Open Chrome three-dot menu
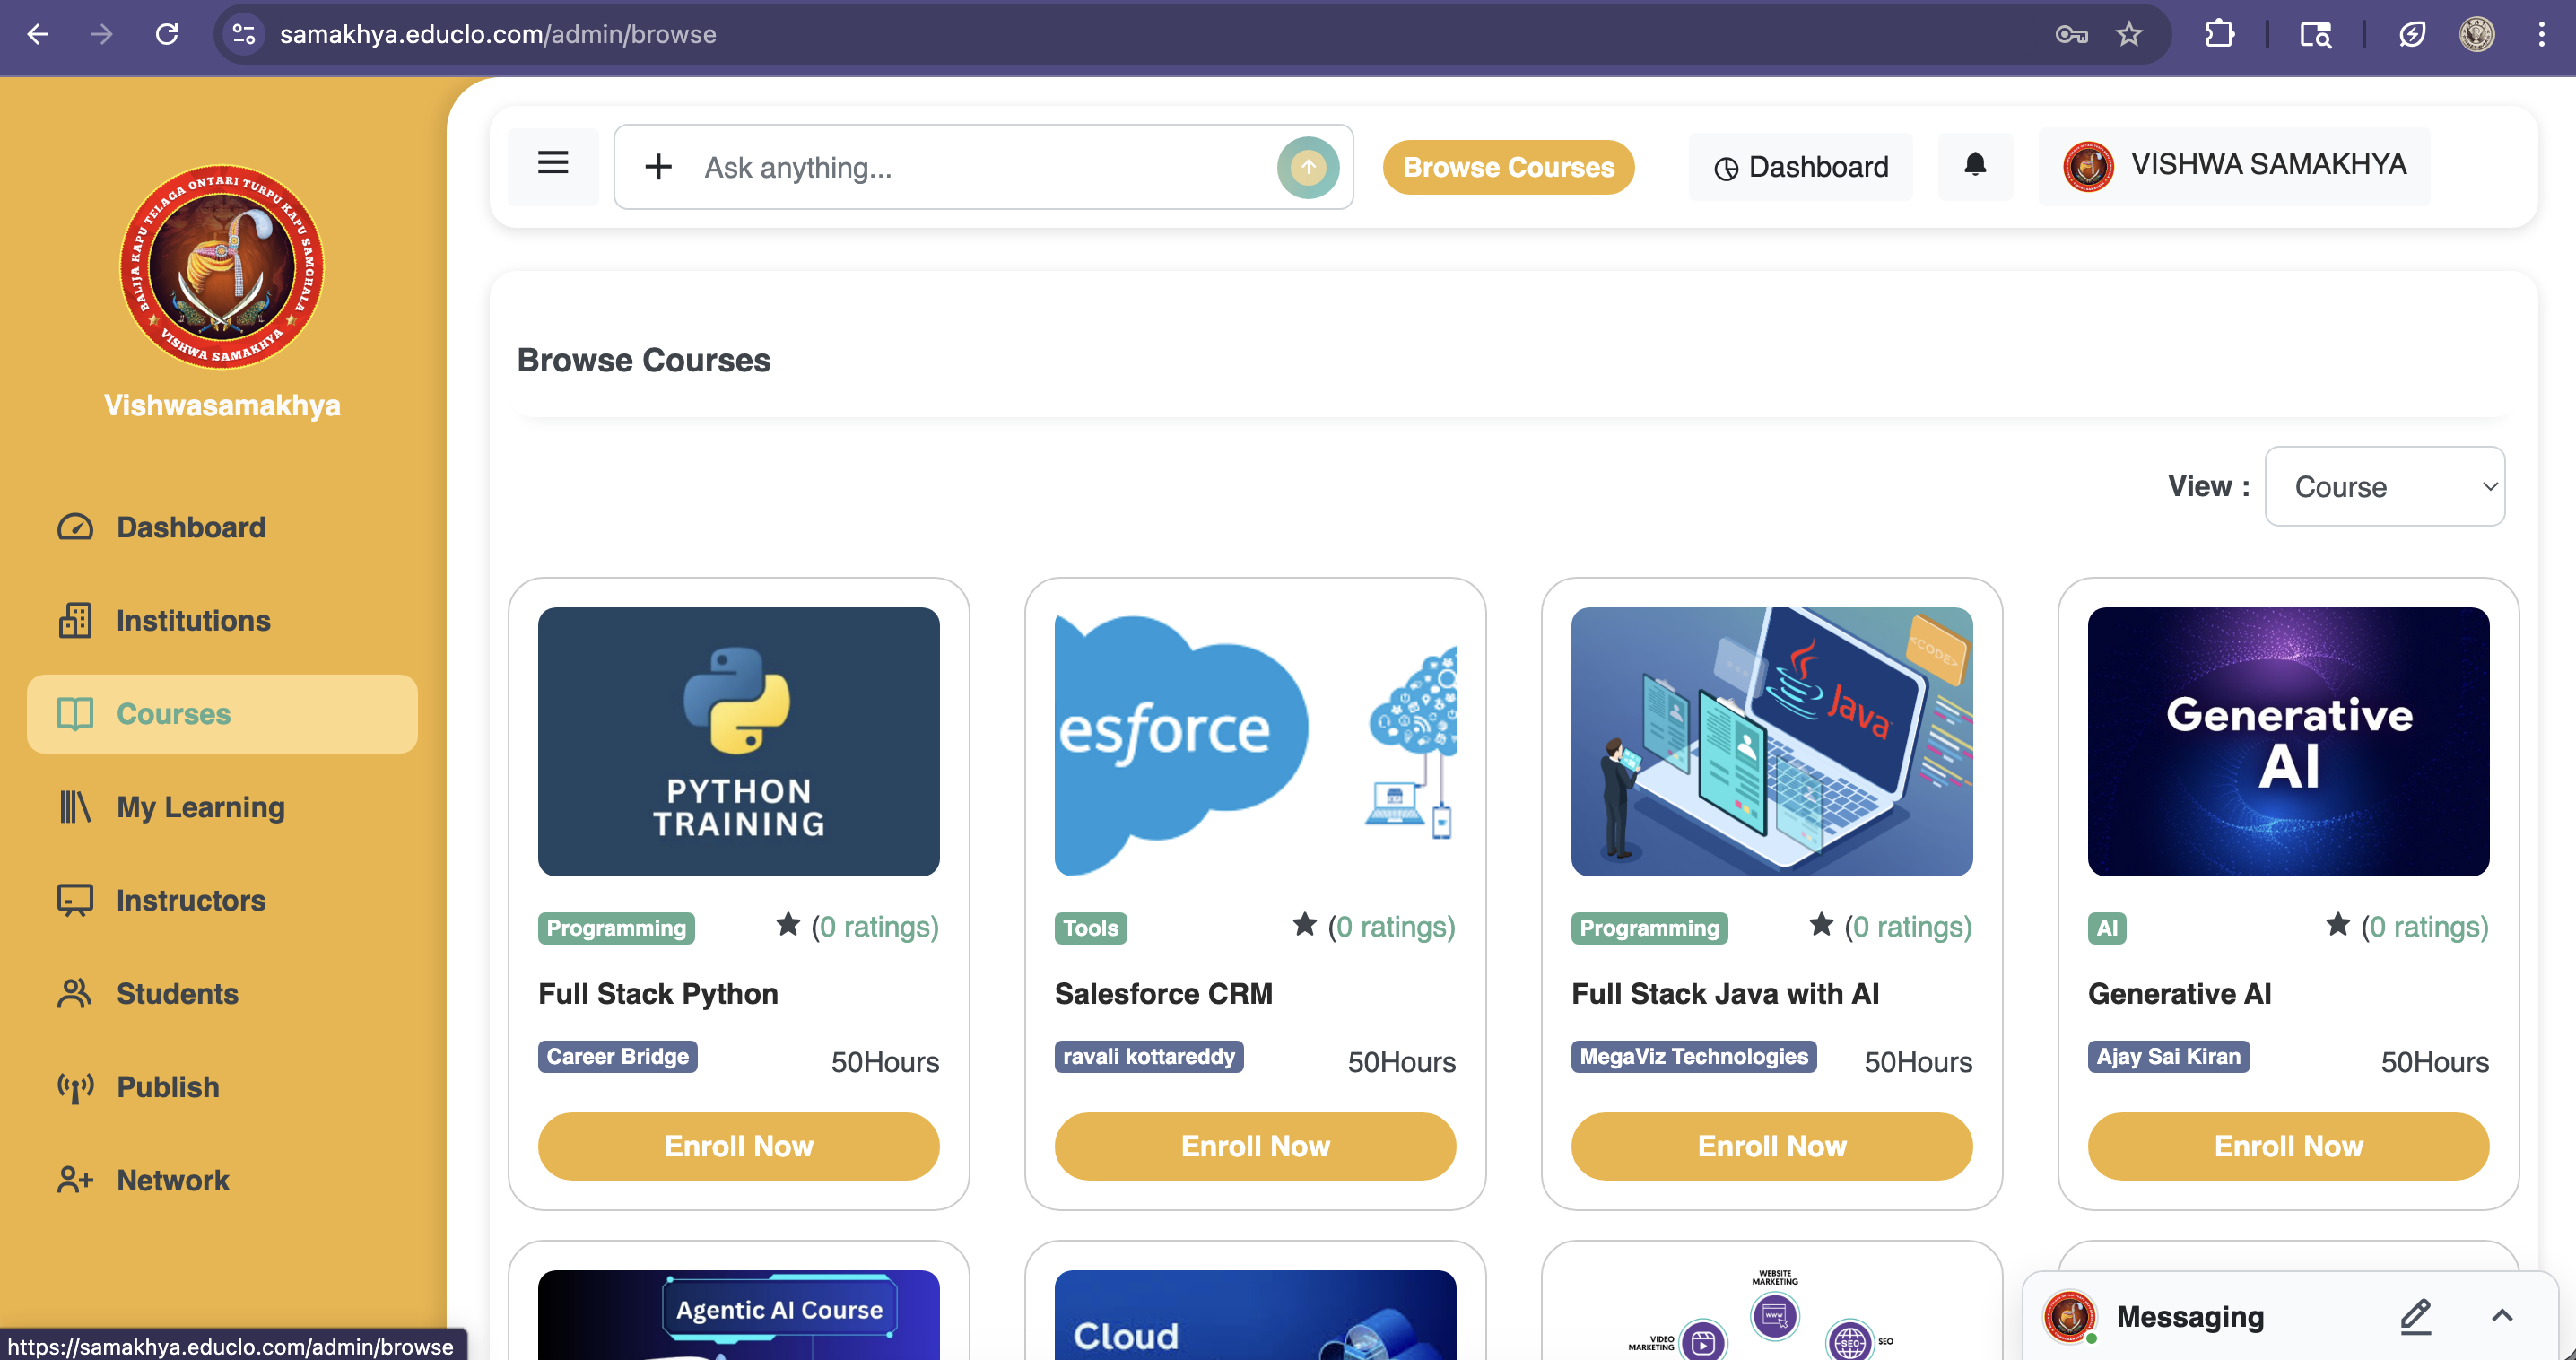This screenshot has width=2576, height=1360. point(2541,34)
